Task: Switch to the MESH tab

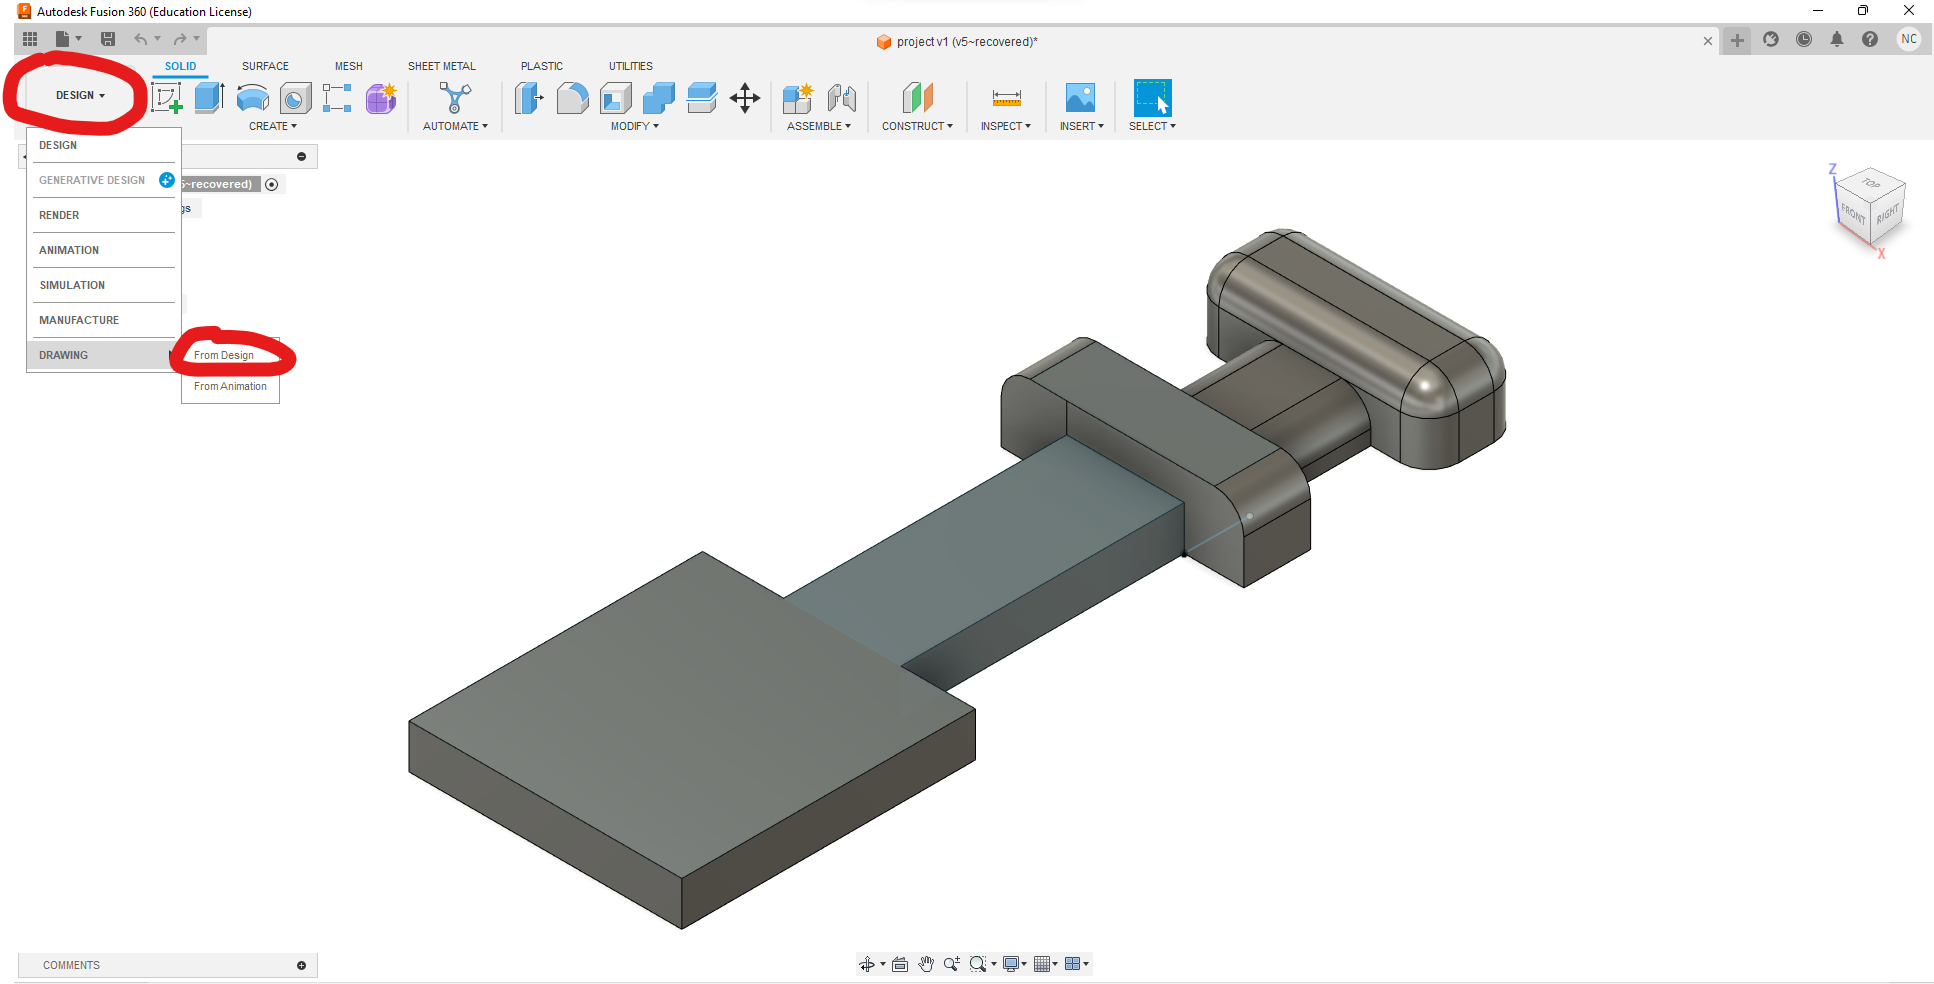Action: point(349,66)
